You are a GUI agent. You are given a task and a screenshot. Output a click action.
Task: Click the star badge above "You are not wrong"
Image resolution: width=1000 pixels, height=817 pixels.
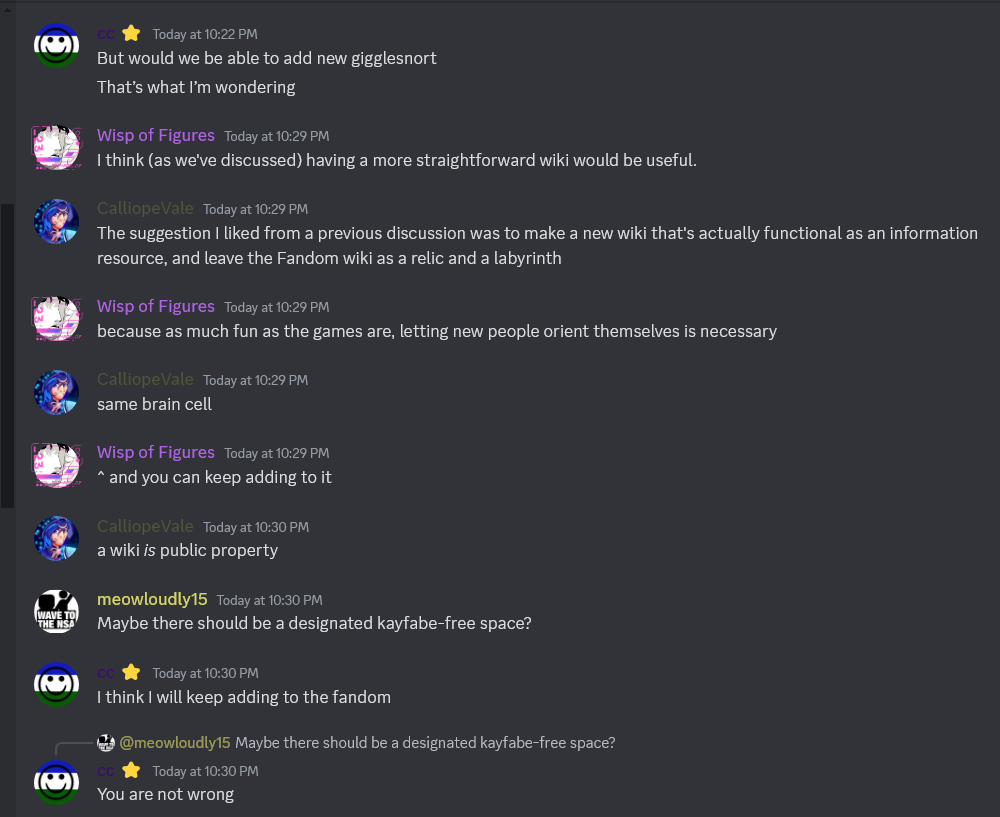tap(131, 770)
